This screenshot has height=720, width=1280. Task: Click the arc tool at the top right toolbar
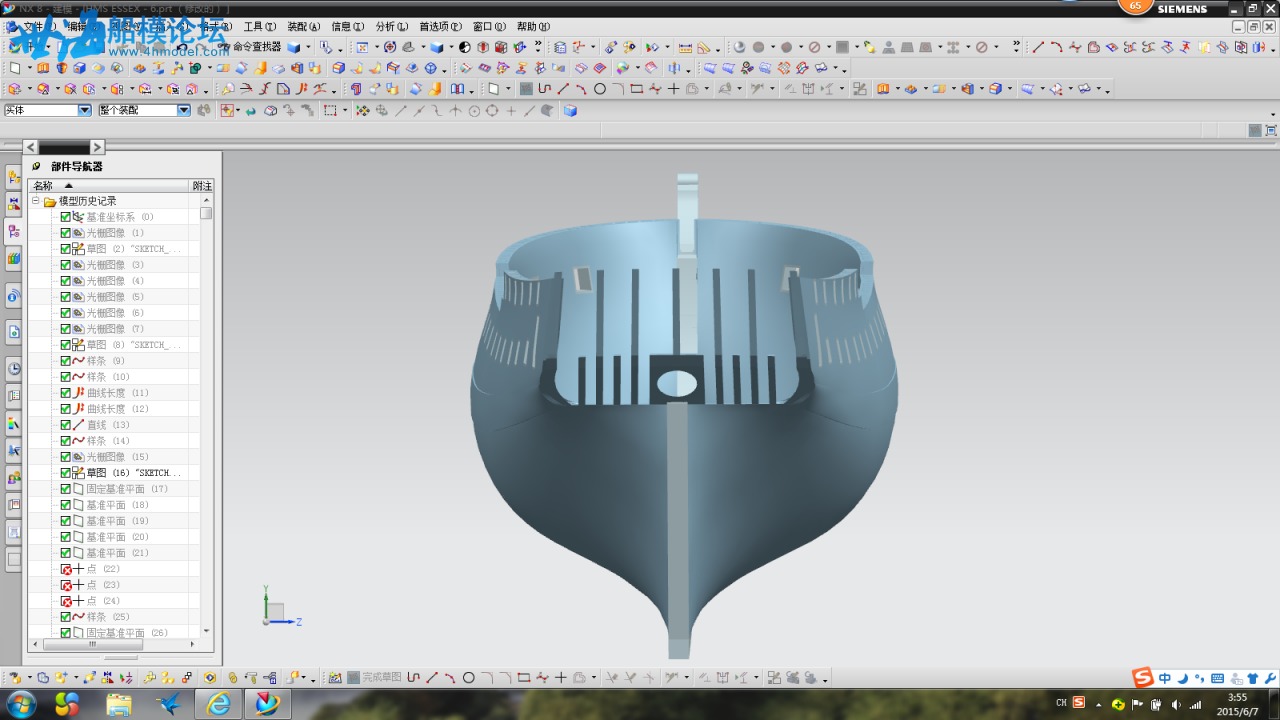pos(1056,47)
